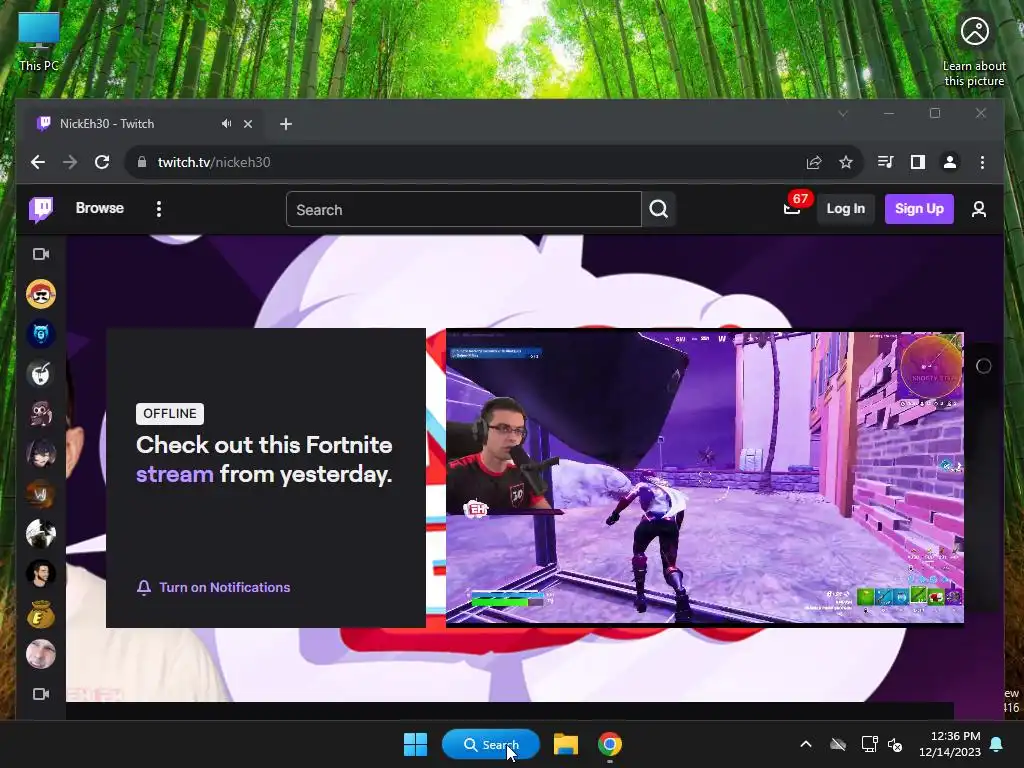Image resolution: width=1024 pixels, height=768 pixels.
Task: Open the taskbar Search box
Action: pos(490,744)
